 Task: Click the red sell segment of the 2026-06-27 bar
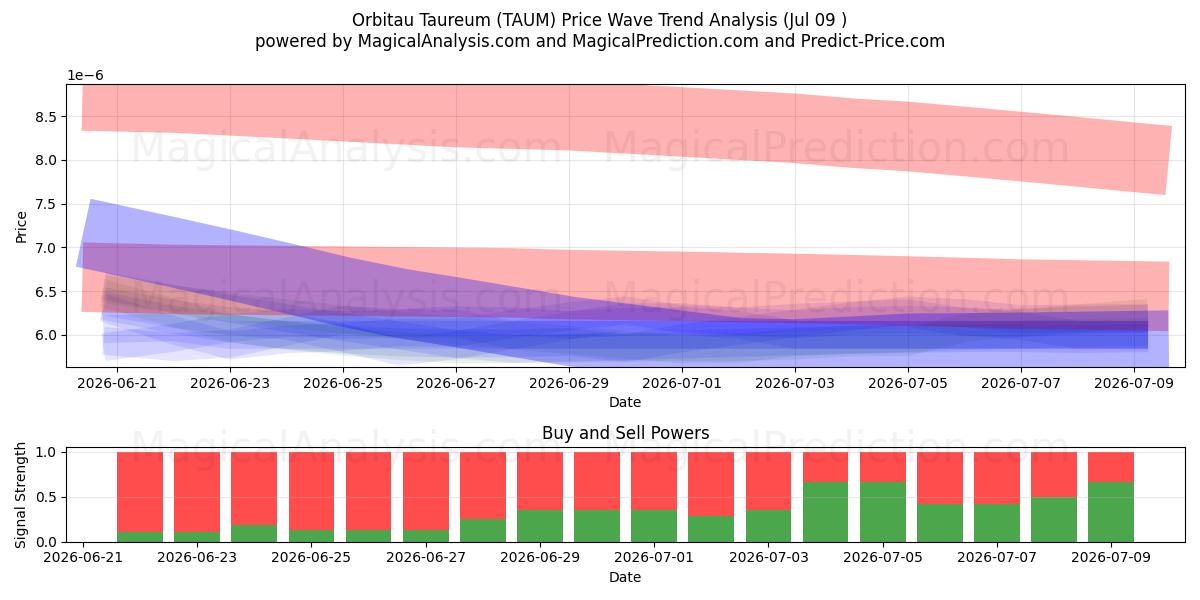pos(426,491)
